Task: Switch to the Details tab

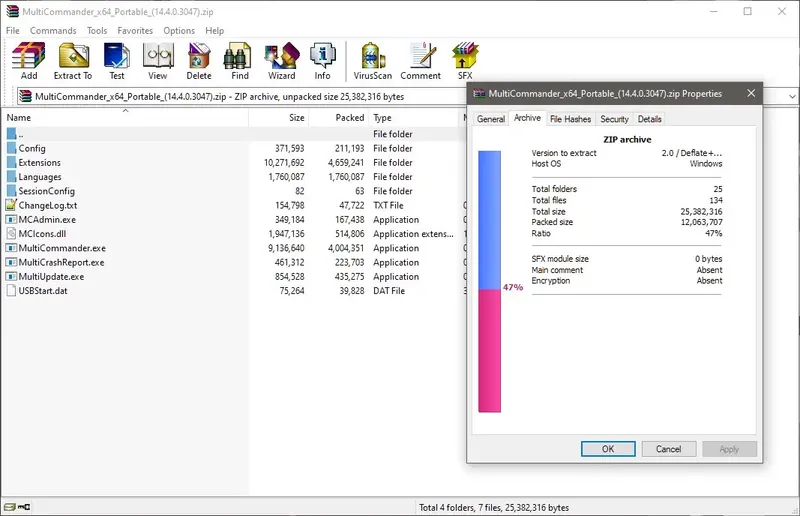Action: tap(649, 119)
